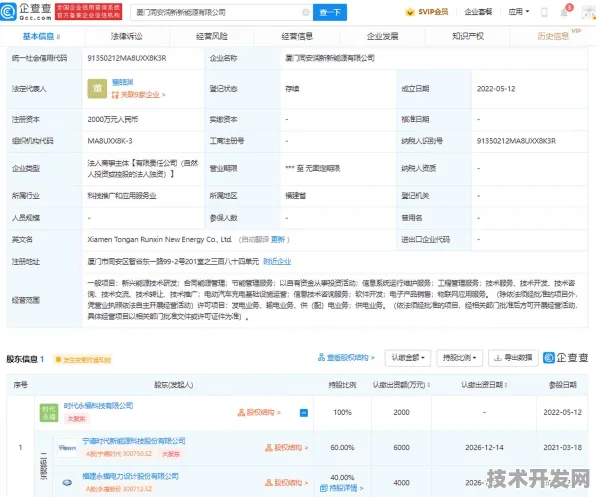Select the founding date 2022-05-12 value
596x497 pixels.
coord(496,89)
